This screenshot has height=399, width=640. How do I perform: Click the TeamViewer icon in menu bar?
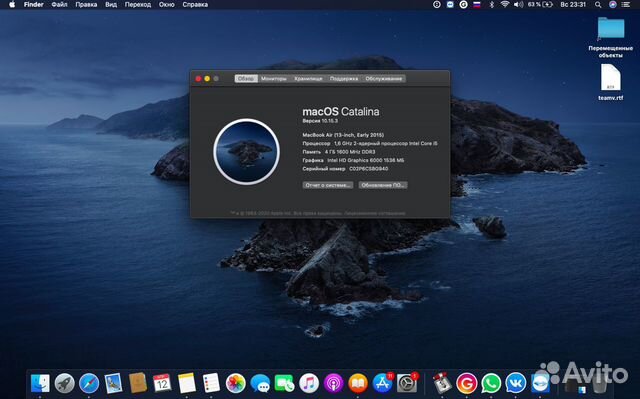450,4
